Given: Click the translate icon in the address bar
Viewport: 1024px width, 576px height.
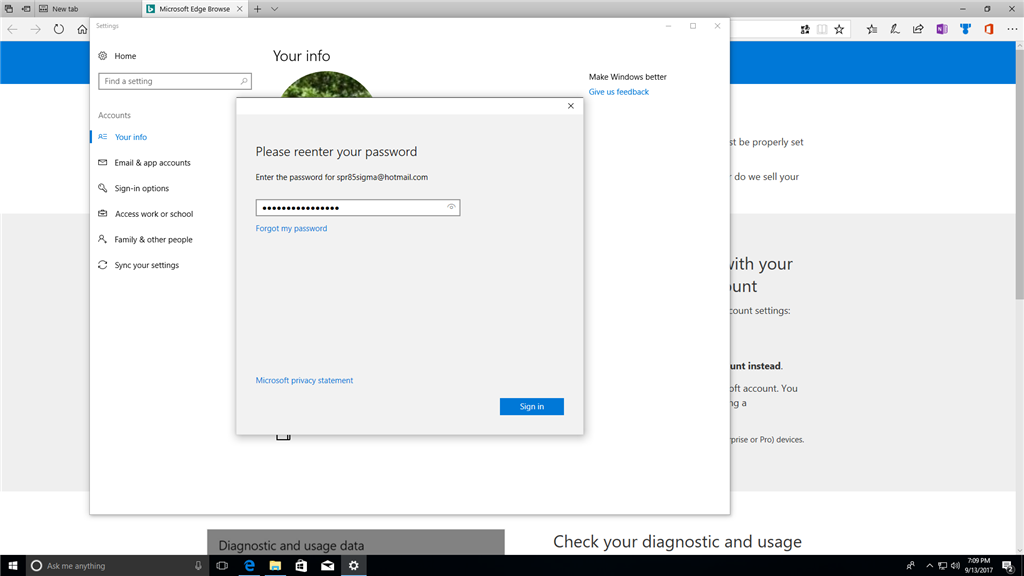Looking at the screenshot, I should coord(805,29).
